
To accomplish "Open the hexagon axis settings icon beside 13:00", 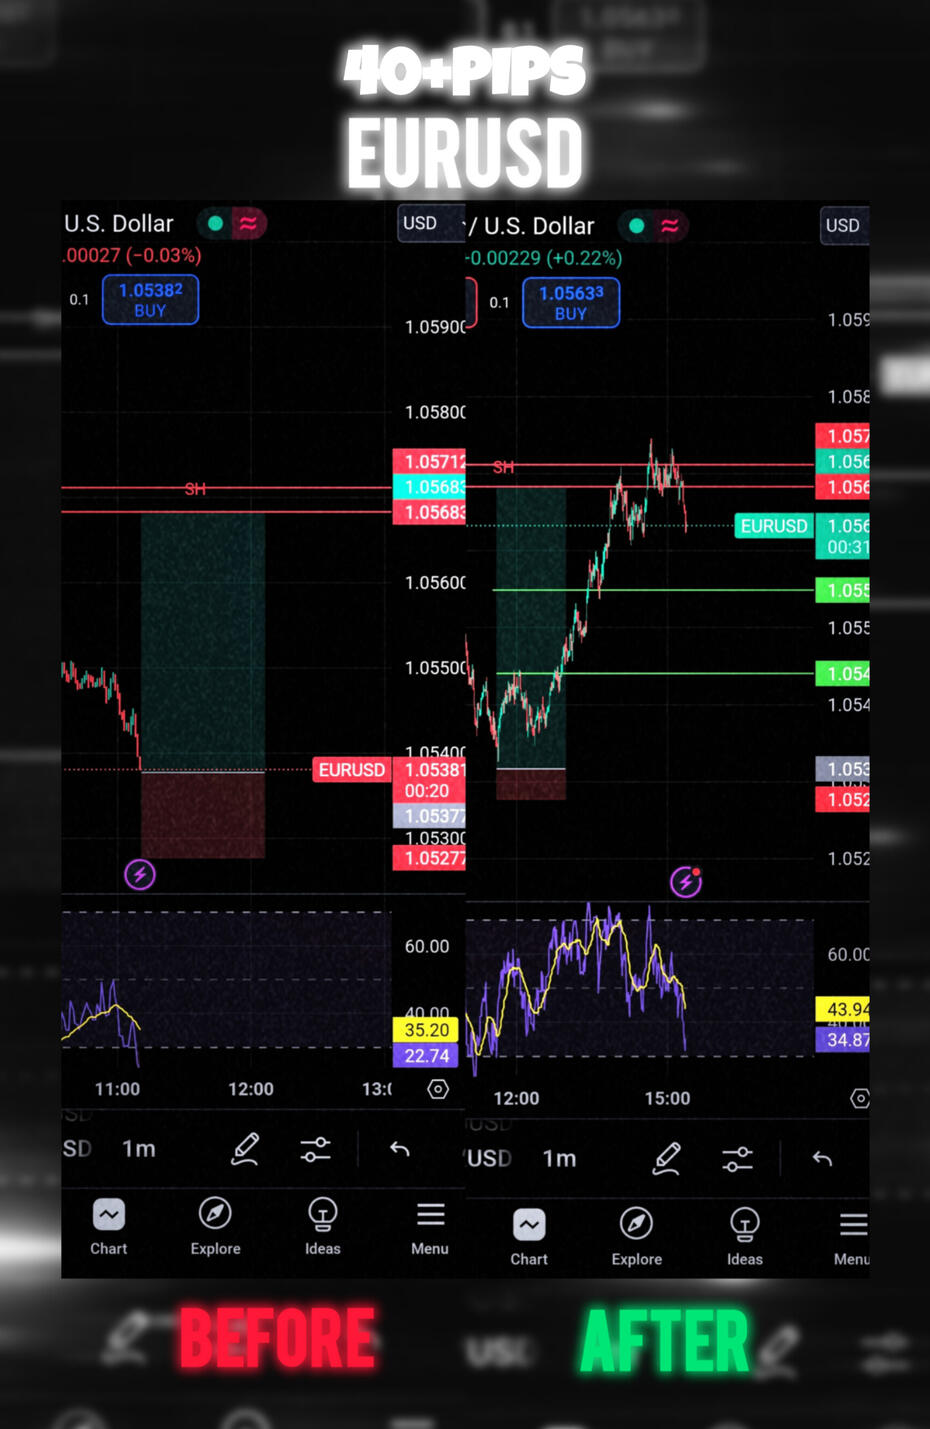I will pyautogui.click(x=438, y=1089).
